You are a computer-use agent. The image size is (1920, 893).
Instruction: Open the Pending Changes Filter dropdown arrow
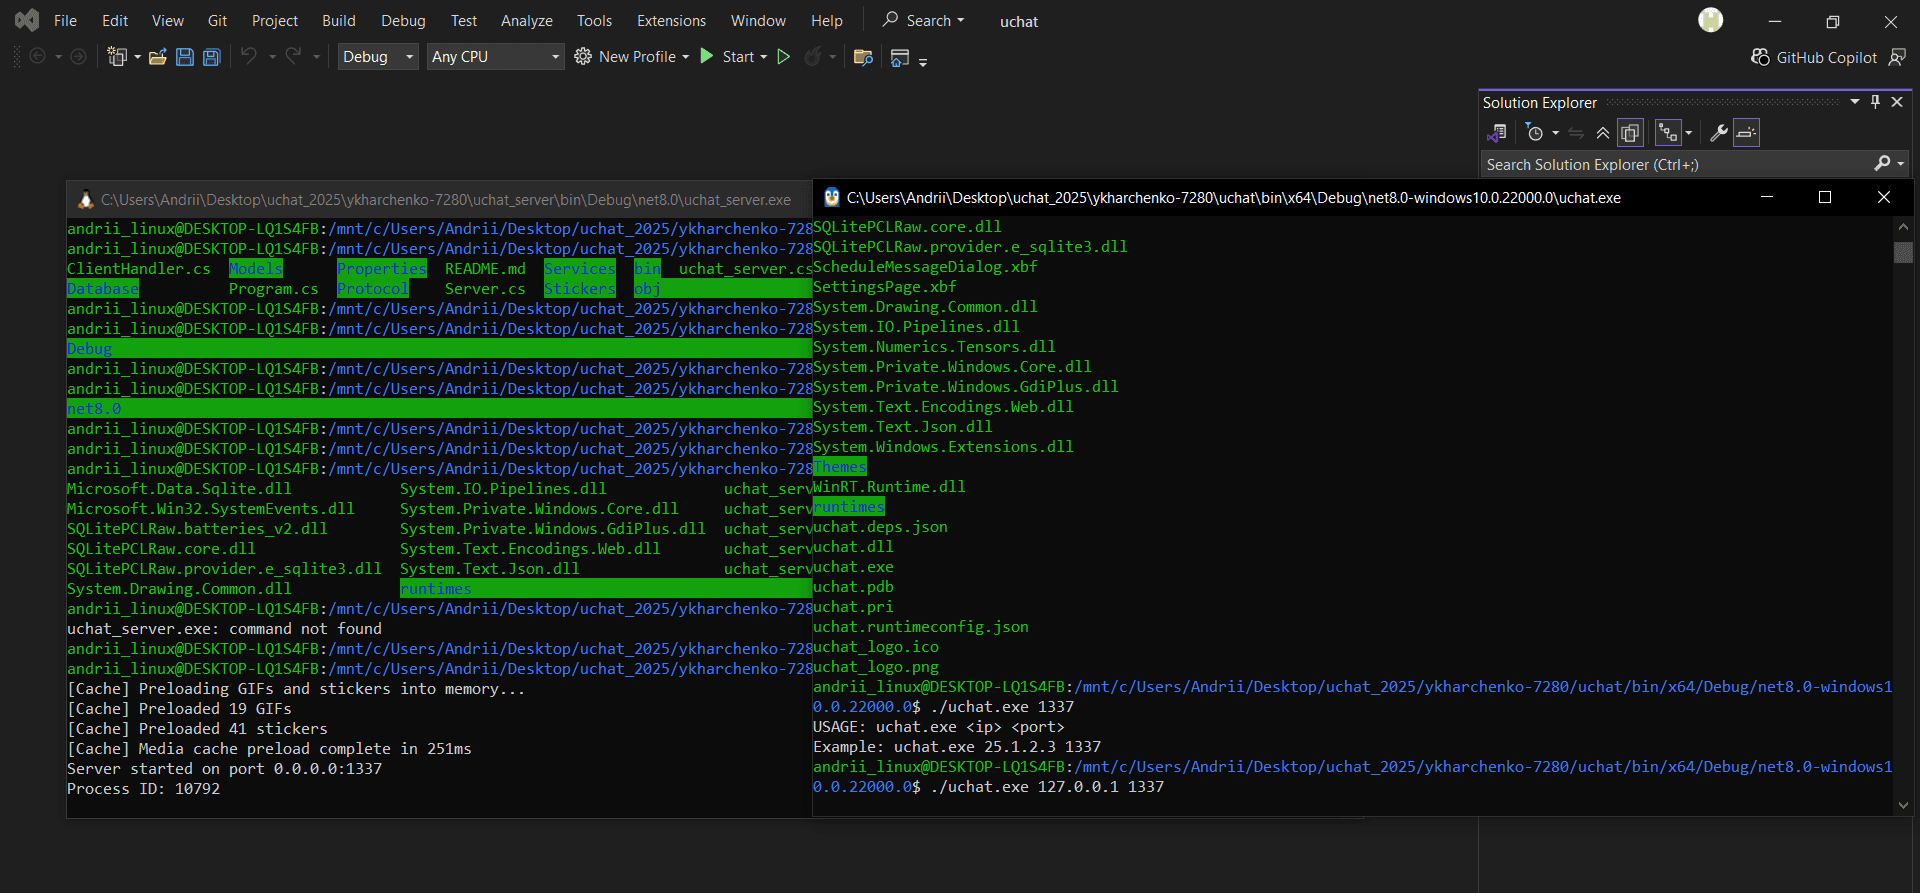(x=1555, y=133)
